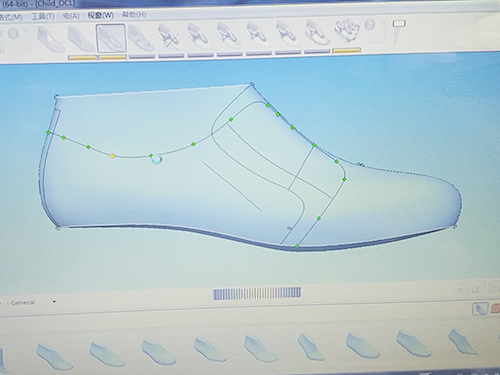
Task: Click the small rectangle icon in toolbar
Action: click(x=399, y=24)
